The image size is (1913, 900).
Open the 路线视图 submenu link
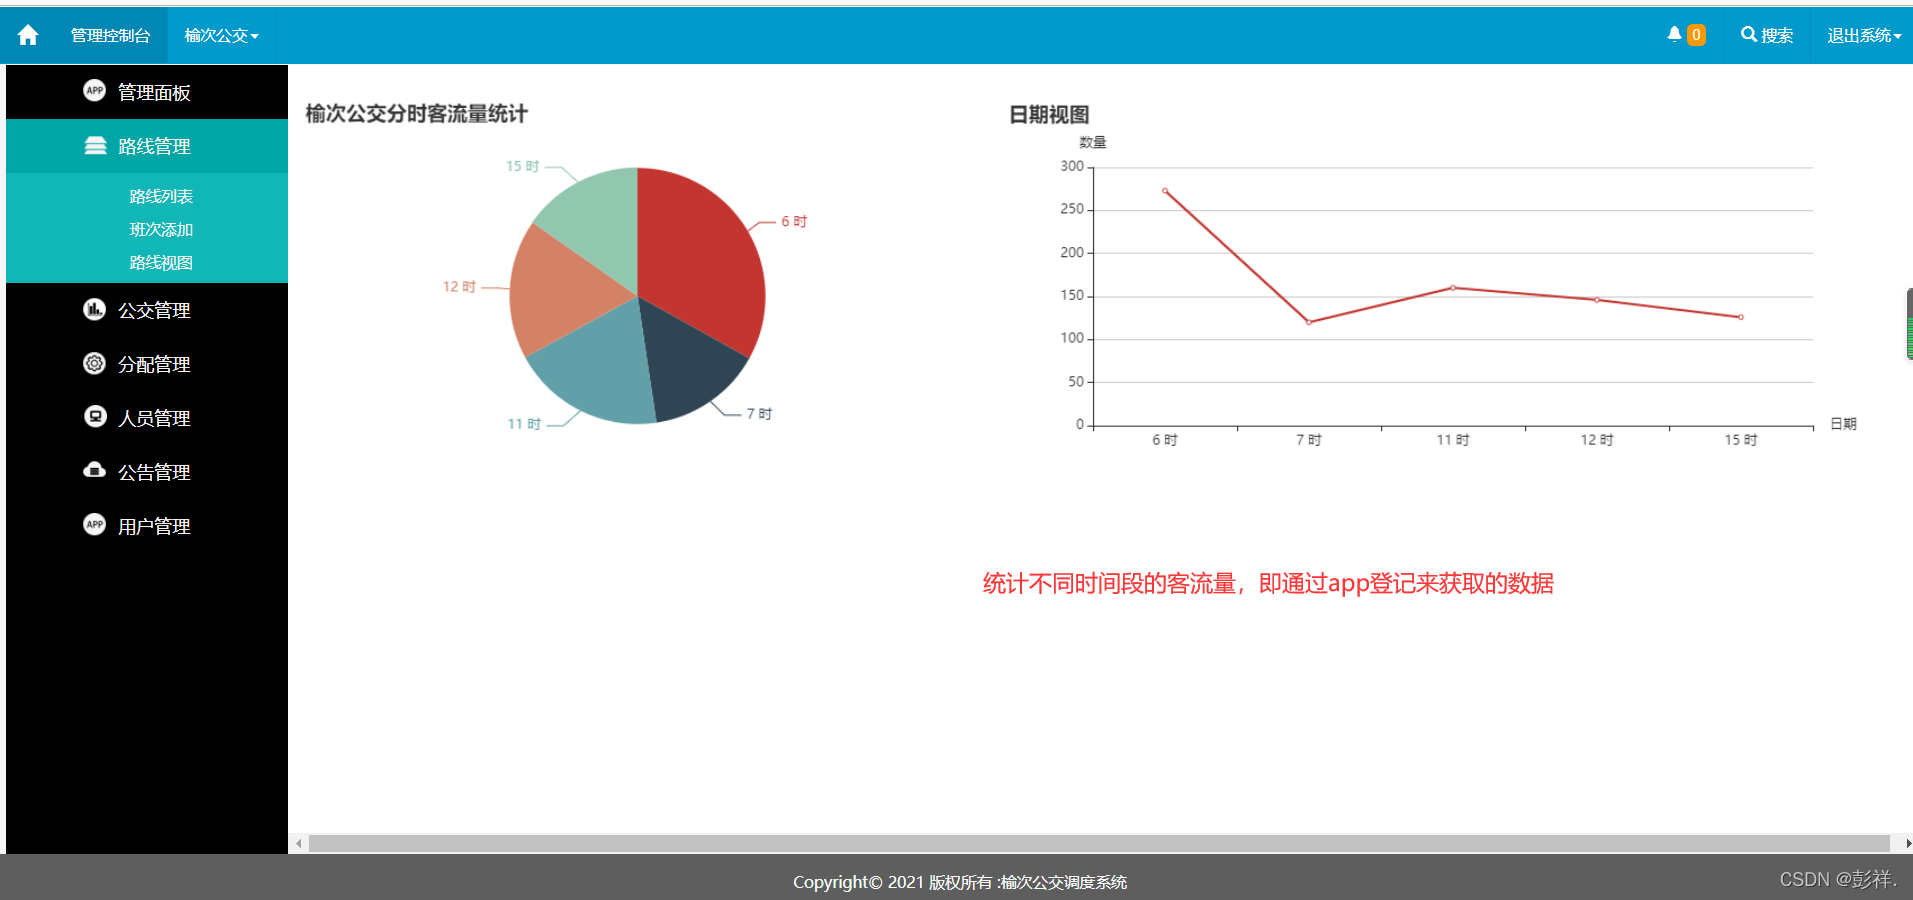coord(161,262)
